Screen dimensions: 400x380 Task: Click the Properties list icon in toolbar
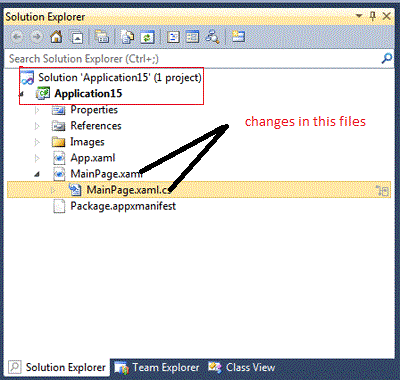[x=192, y=37]
